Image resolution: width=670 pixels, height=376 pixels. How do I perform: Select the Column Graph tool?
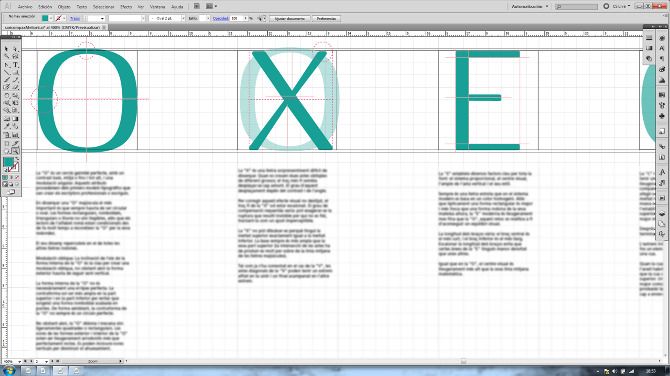pos(15,135)
